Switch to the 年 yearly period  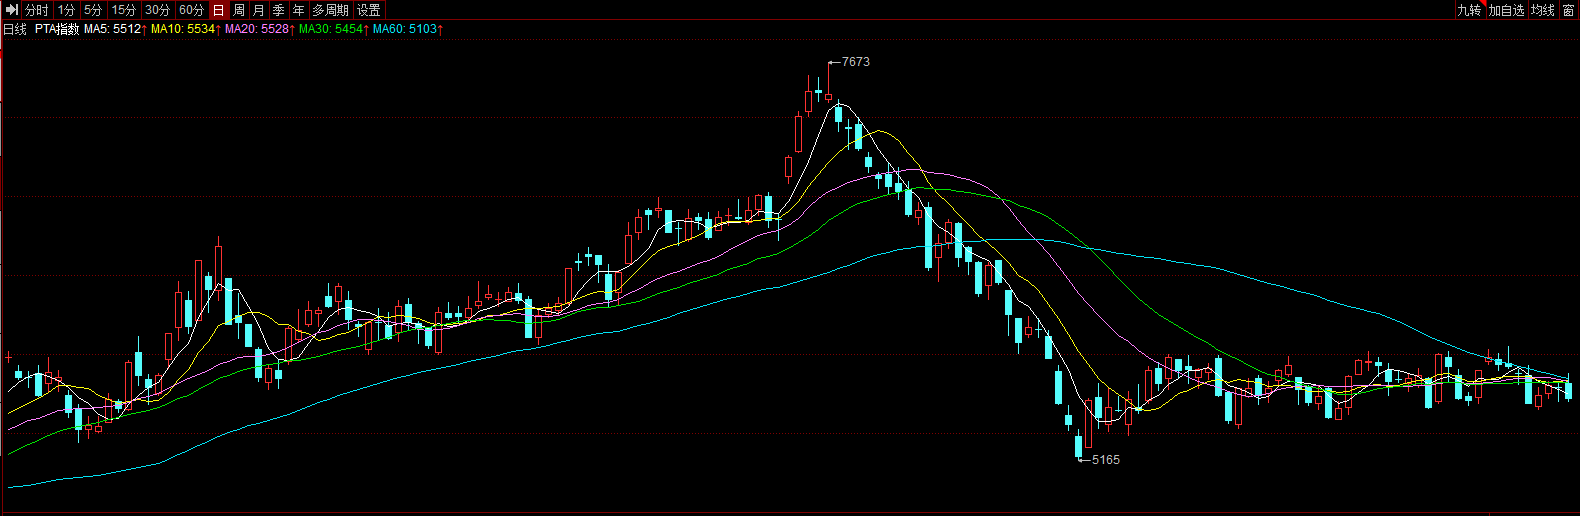point(299,10)
